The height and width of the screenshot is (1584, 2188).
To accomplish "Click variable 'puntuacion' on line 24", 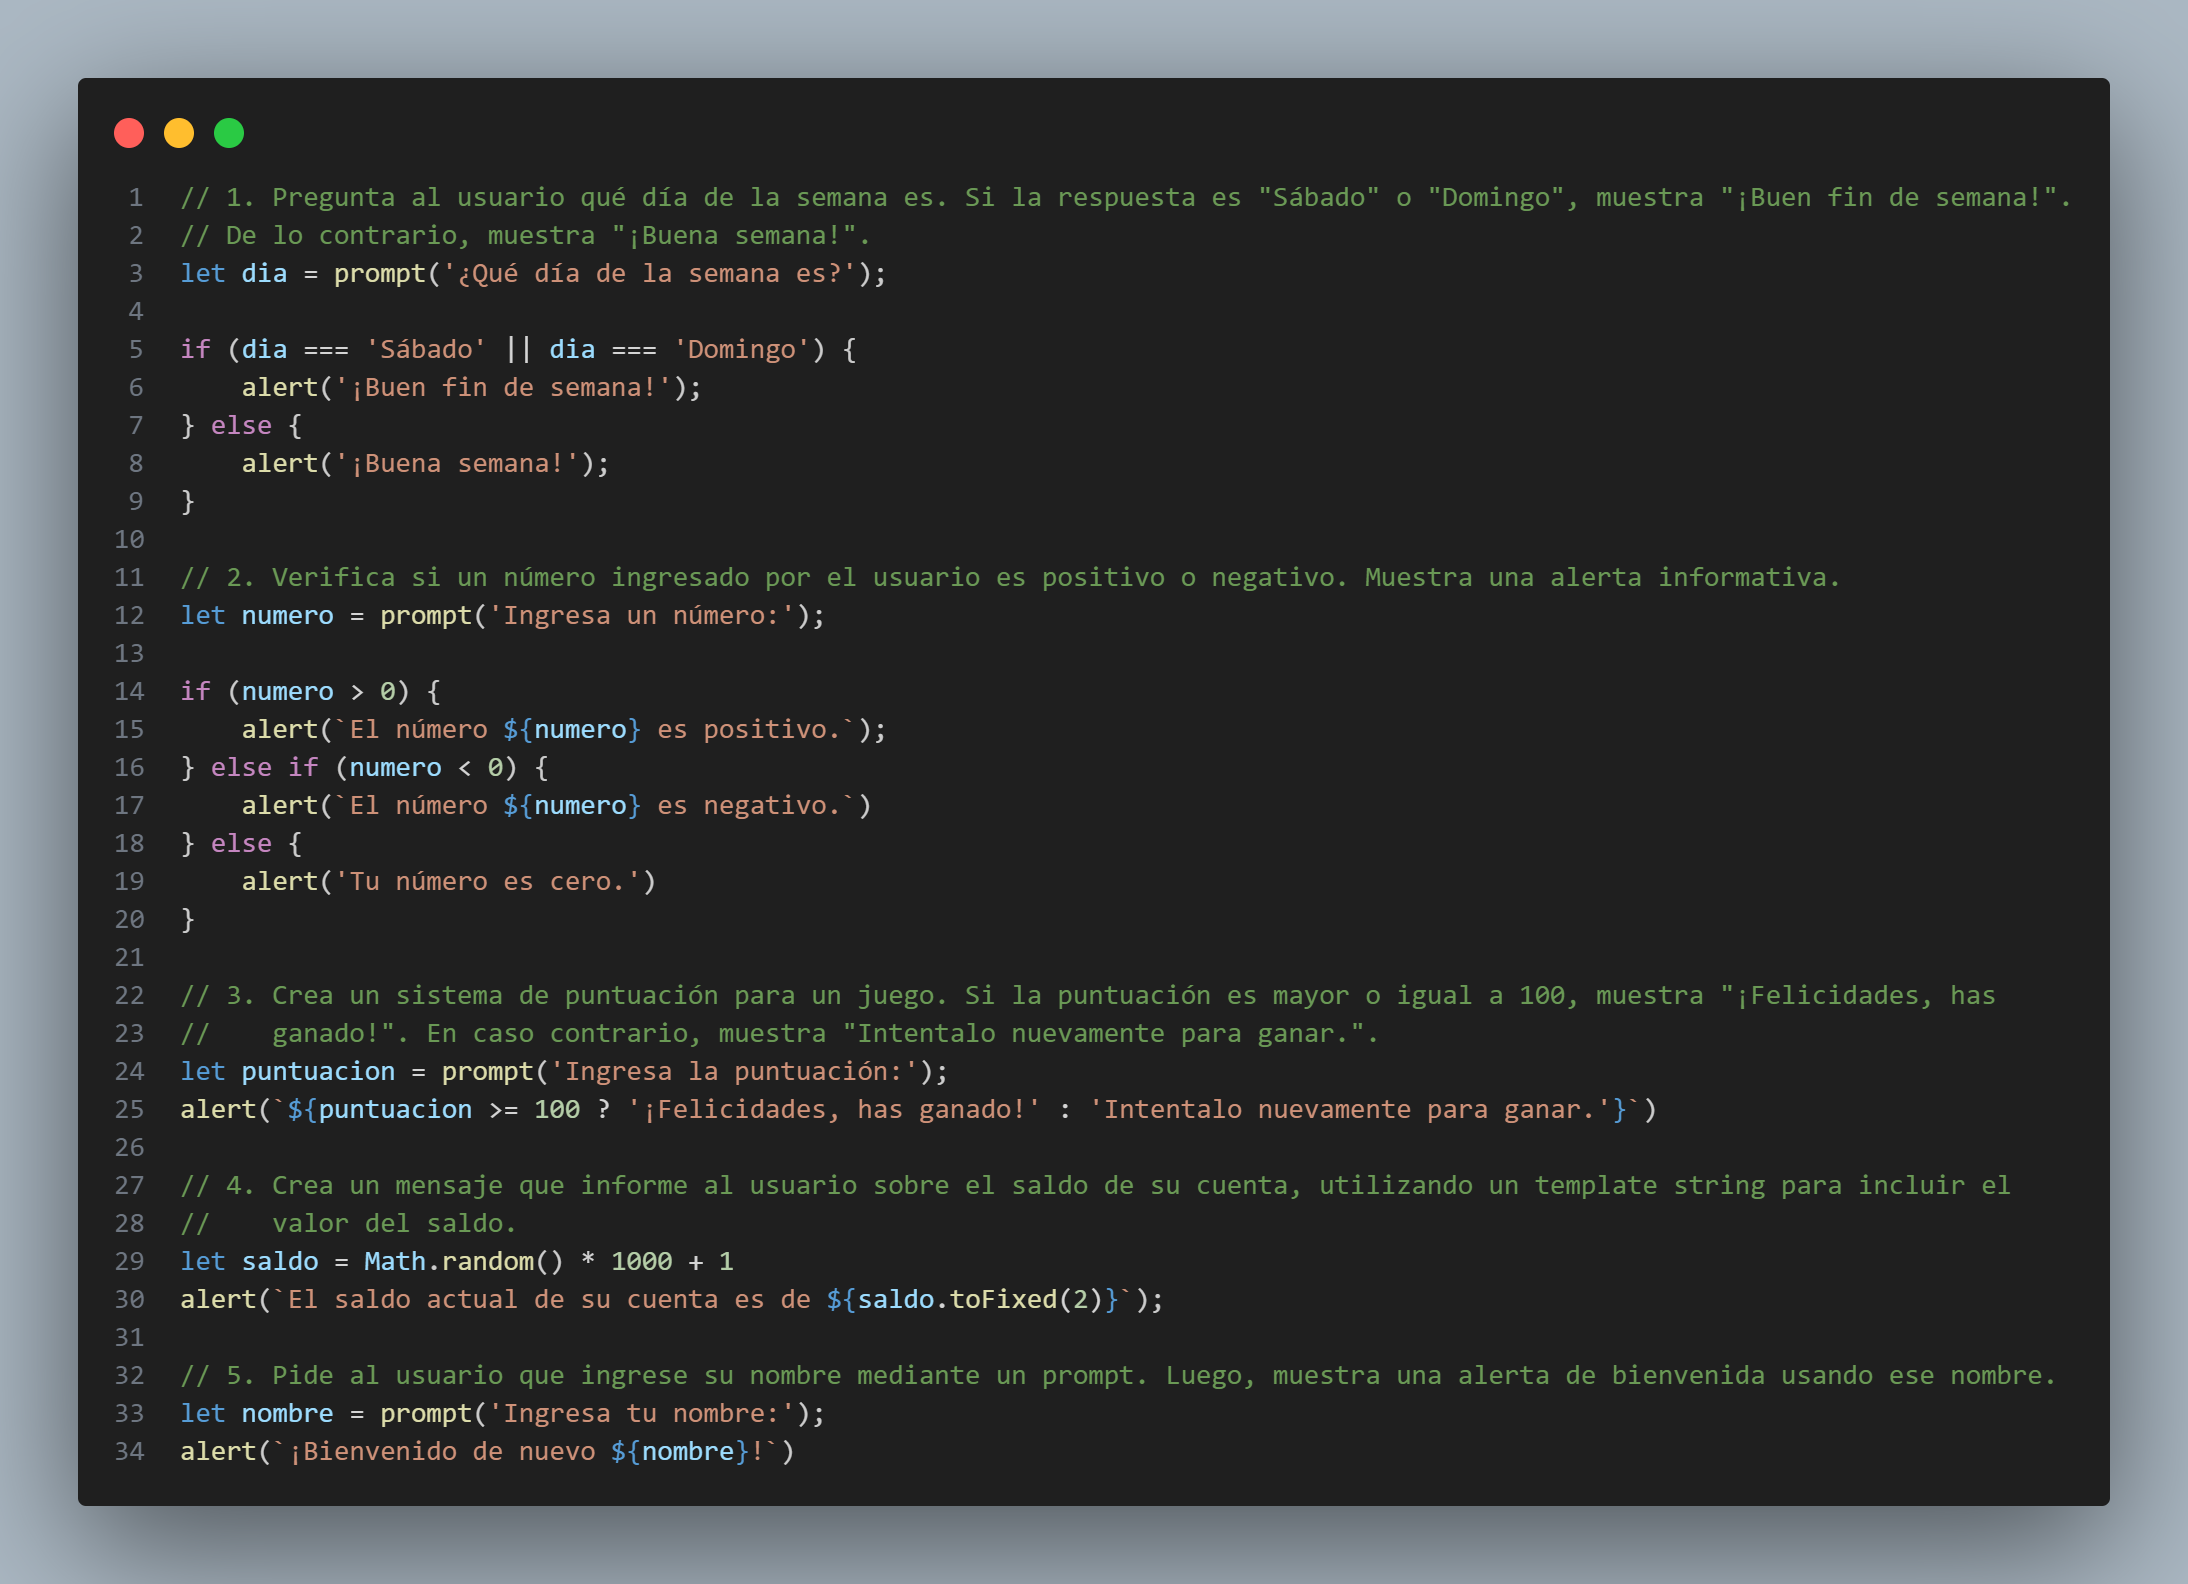I will [319, 1072].
